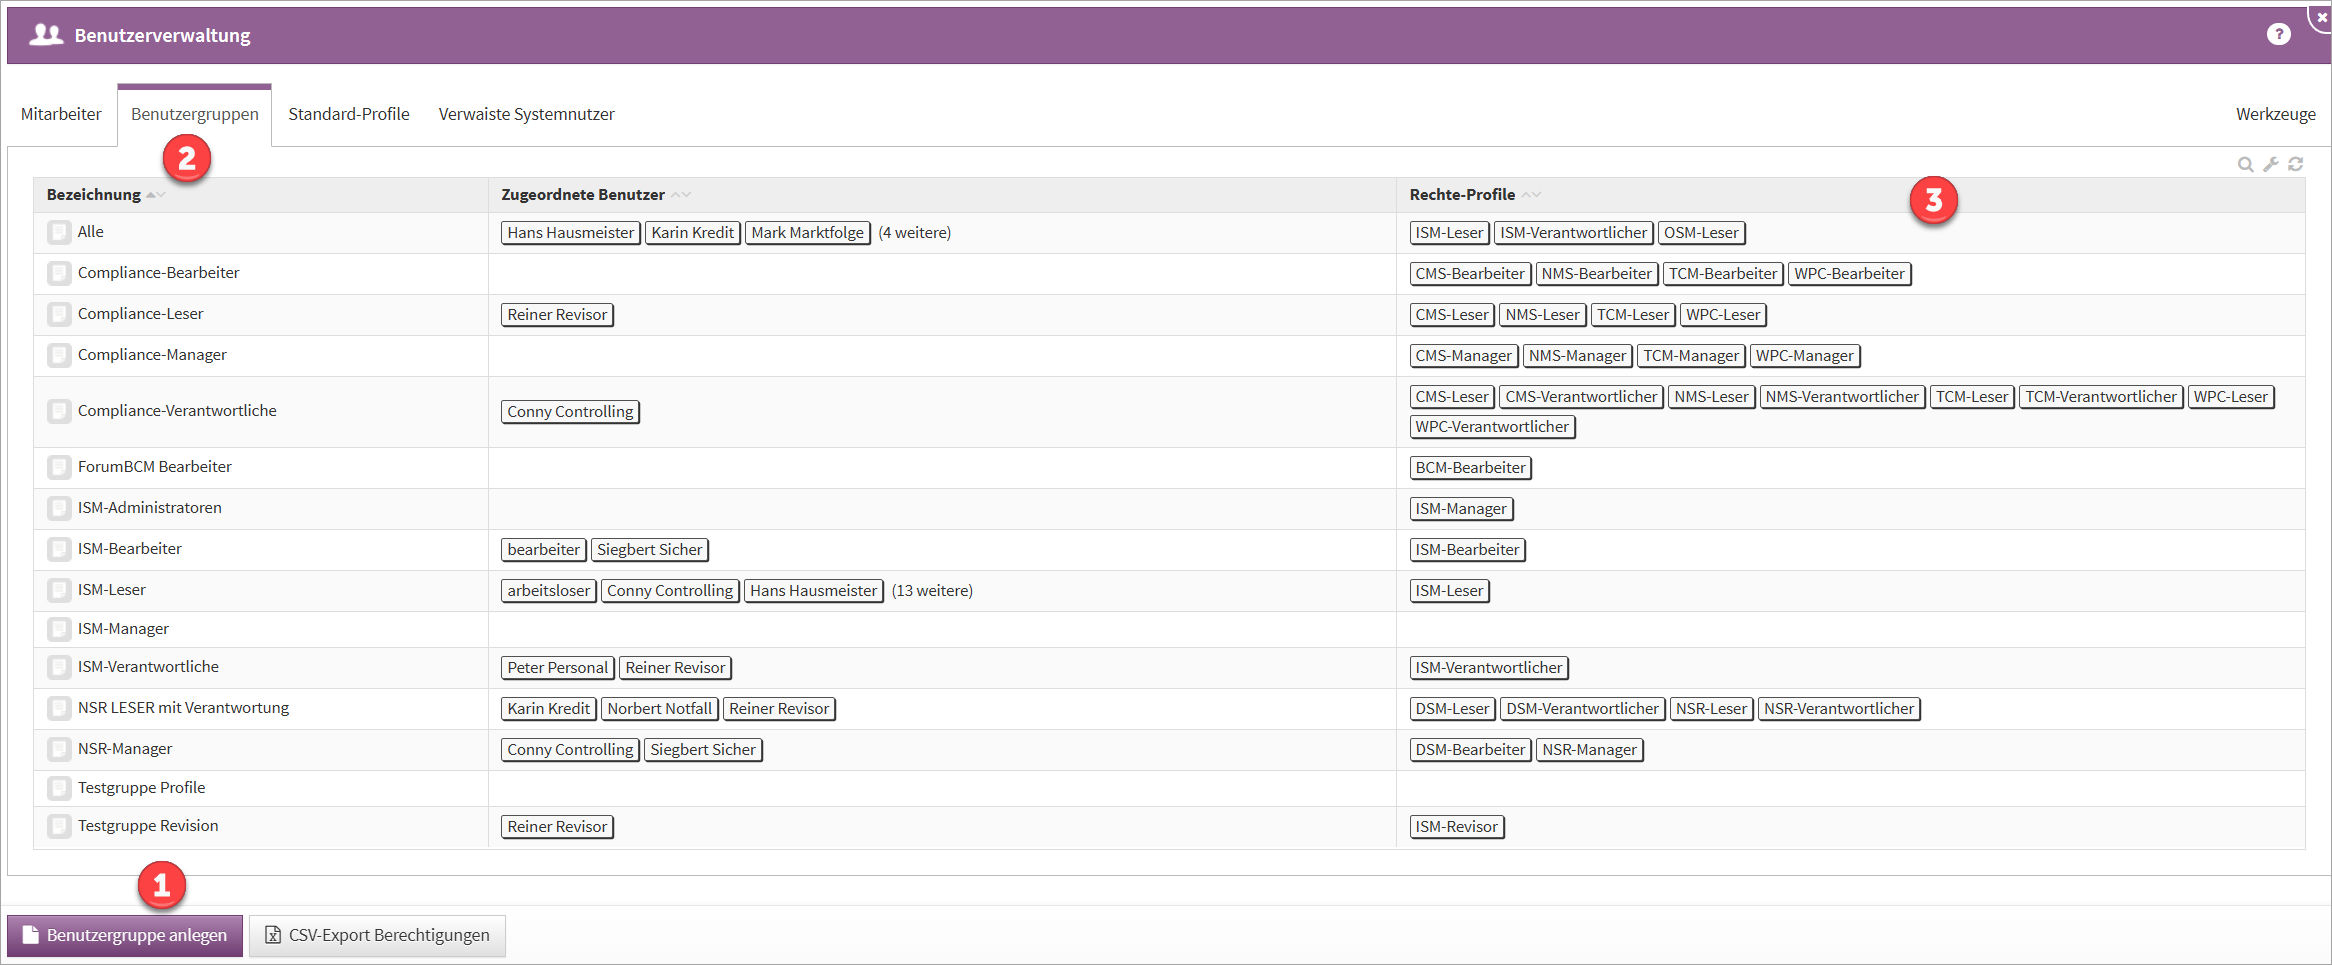Click the row icon for Testgruppe Revision
2332x965 pixels.
[x=59, y=826]
